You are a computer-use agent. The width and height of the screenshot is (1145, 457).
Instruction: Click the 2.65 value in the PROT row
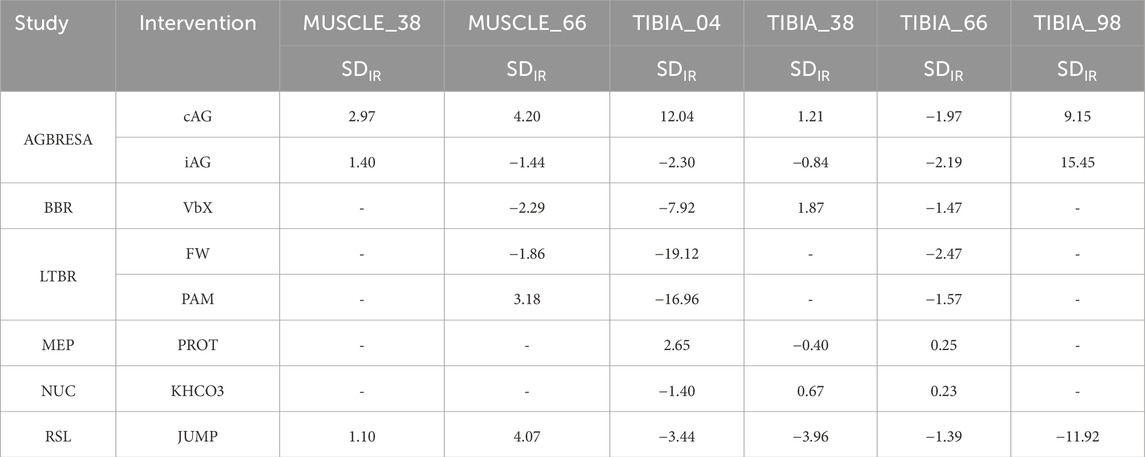pos(654,343)
